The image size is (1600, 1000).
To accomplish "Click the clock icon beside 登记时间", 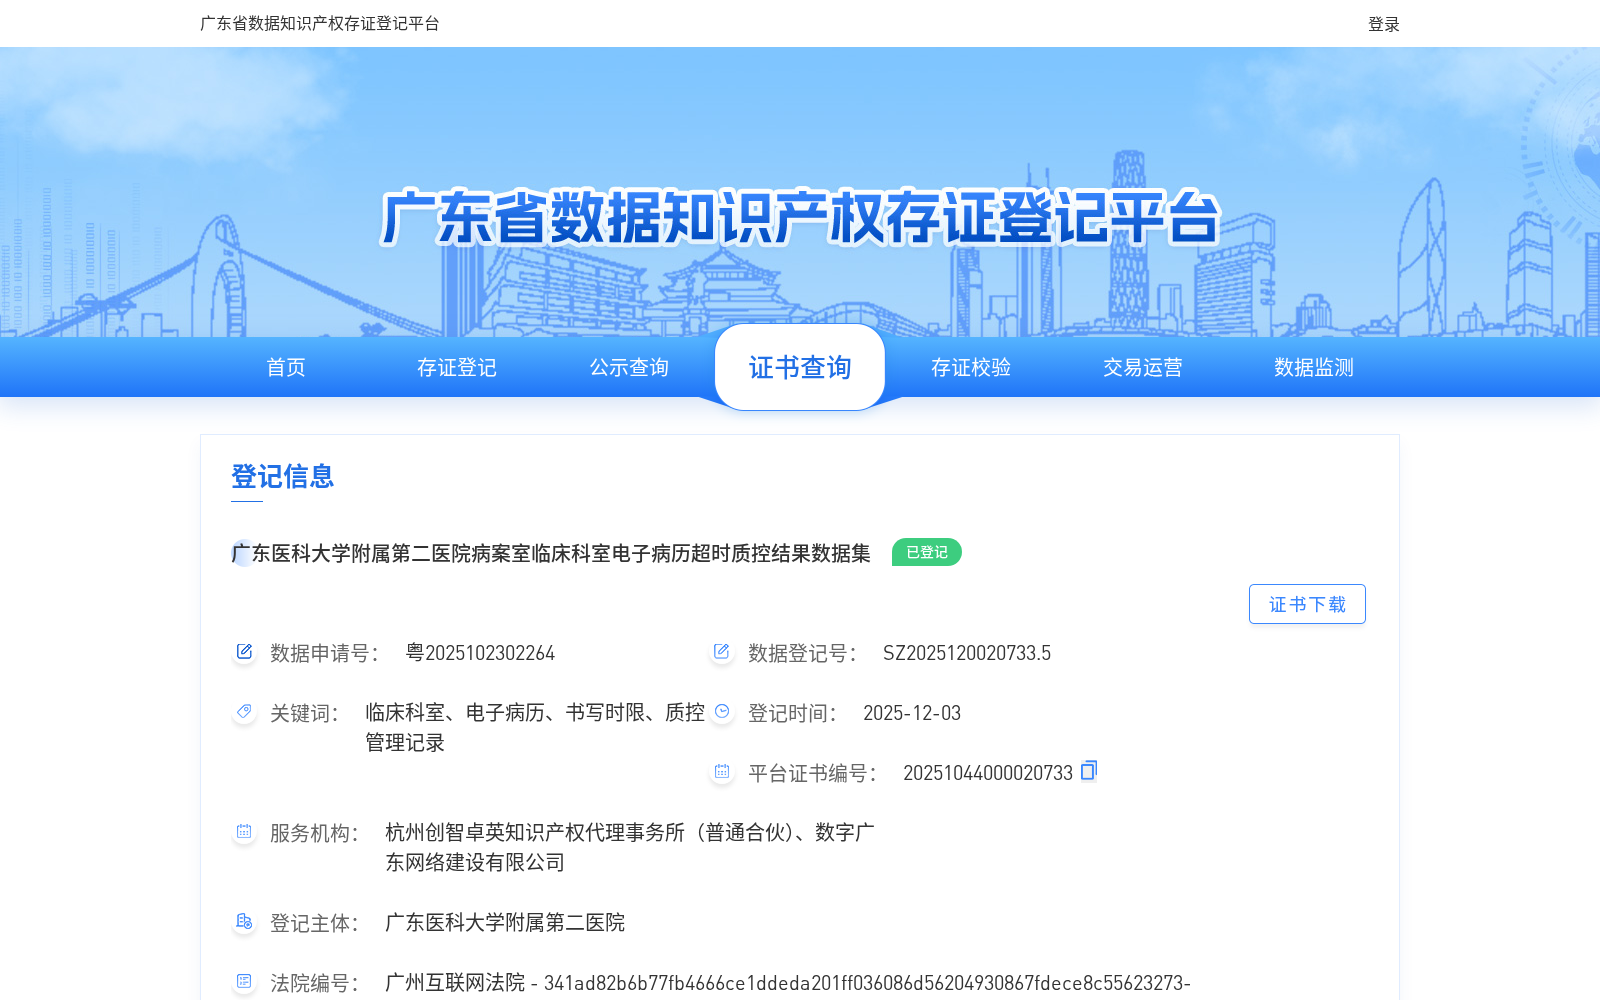I will (x=721, y=712).
